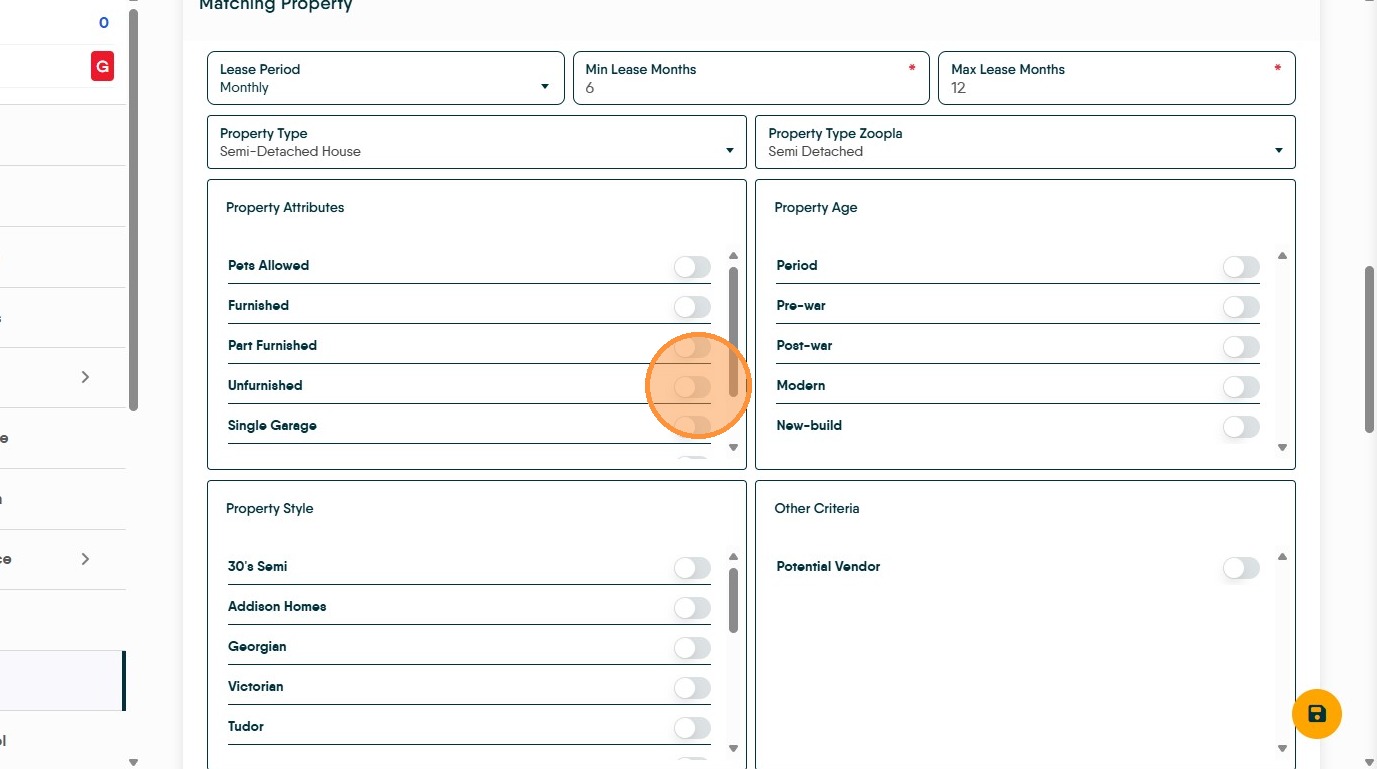Enable the Pets Allowed toggle
Image resolution: width=1377 pixels, height=769 pixels.
692,267
